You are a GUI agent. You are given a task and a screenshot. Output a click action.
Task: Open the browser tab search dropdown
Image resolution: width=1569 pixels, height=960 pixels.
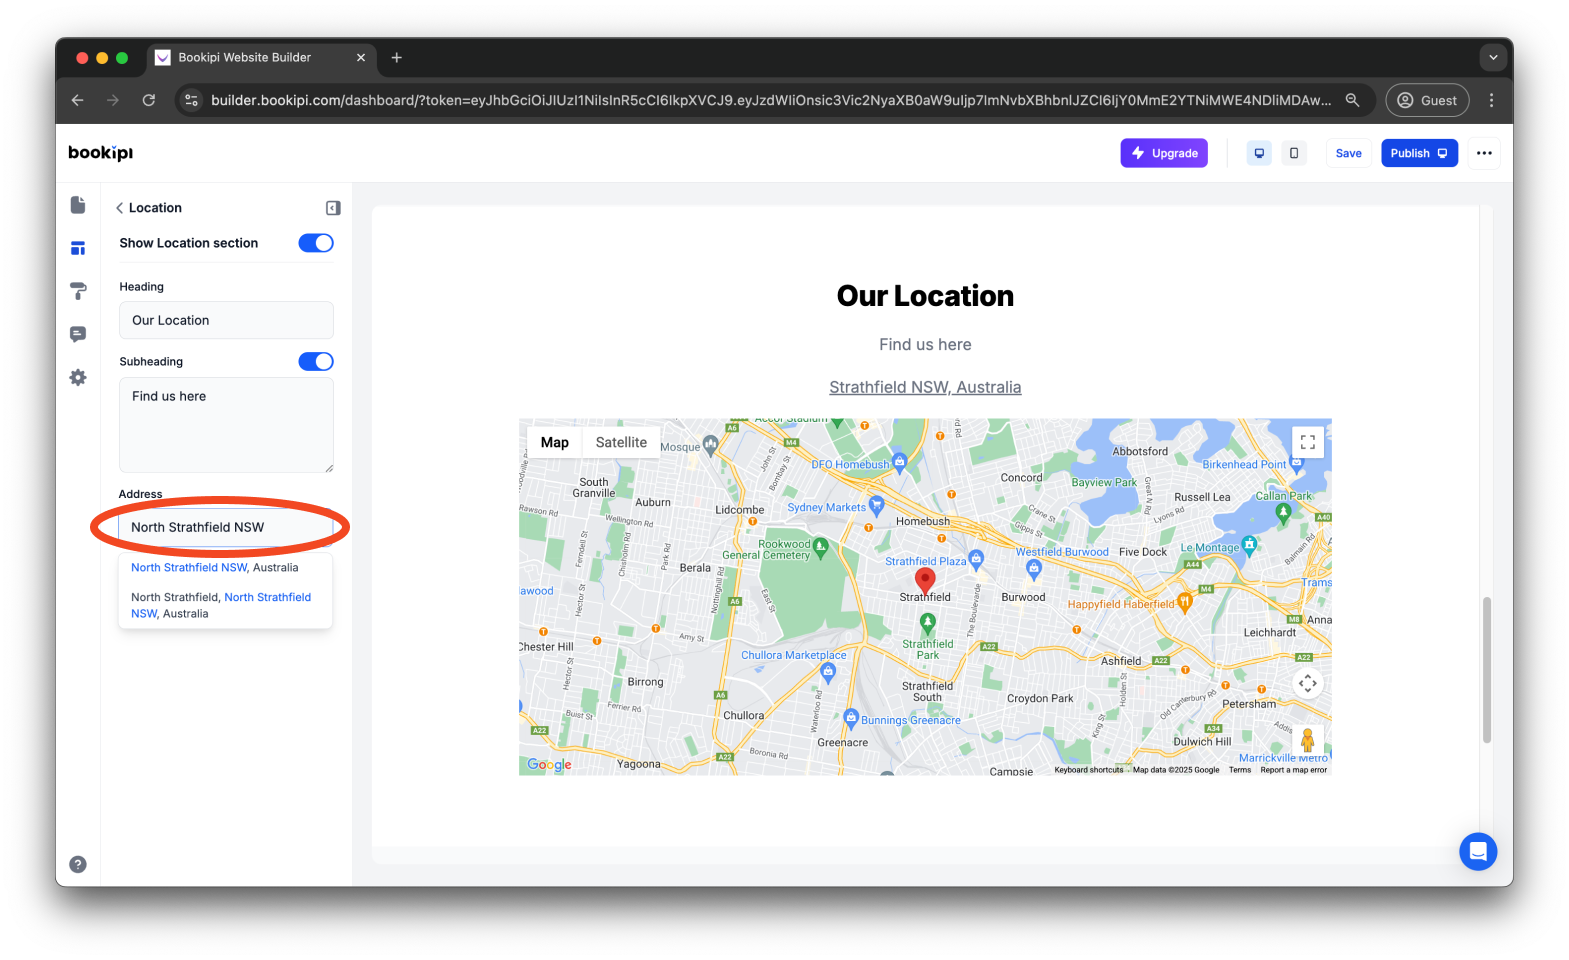click(x=1493, y=57)
